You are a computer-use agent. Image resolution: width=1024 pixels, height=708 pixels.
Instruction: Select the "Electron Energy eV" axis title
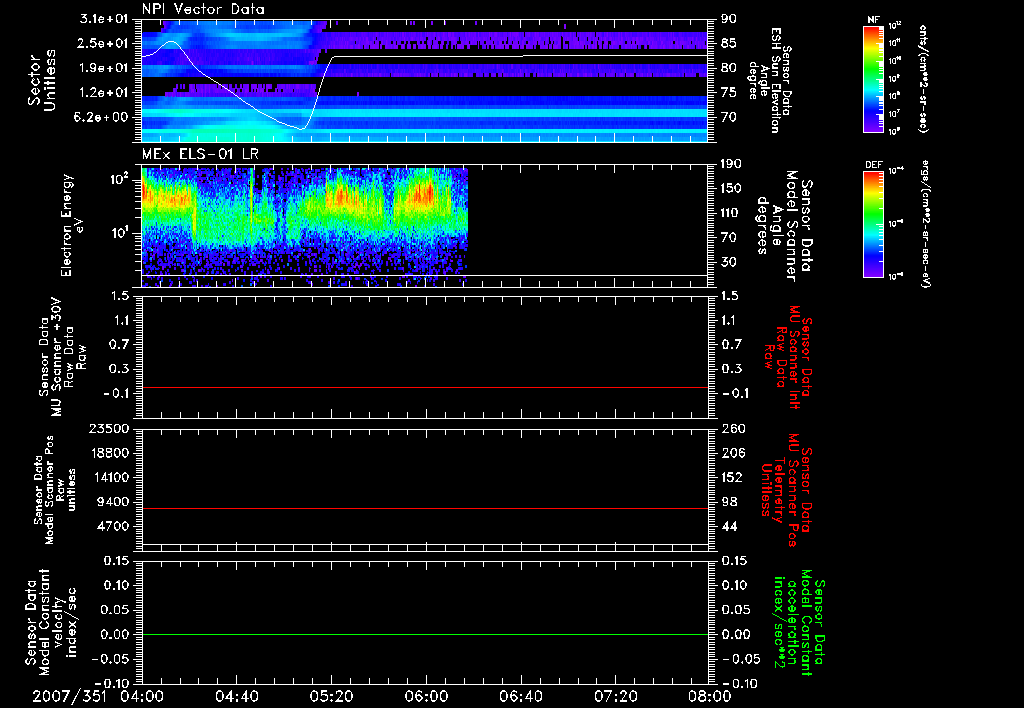point(74,225)
